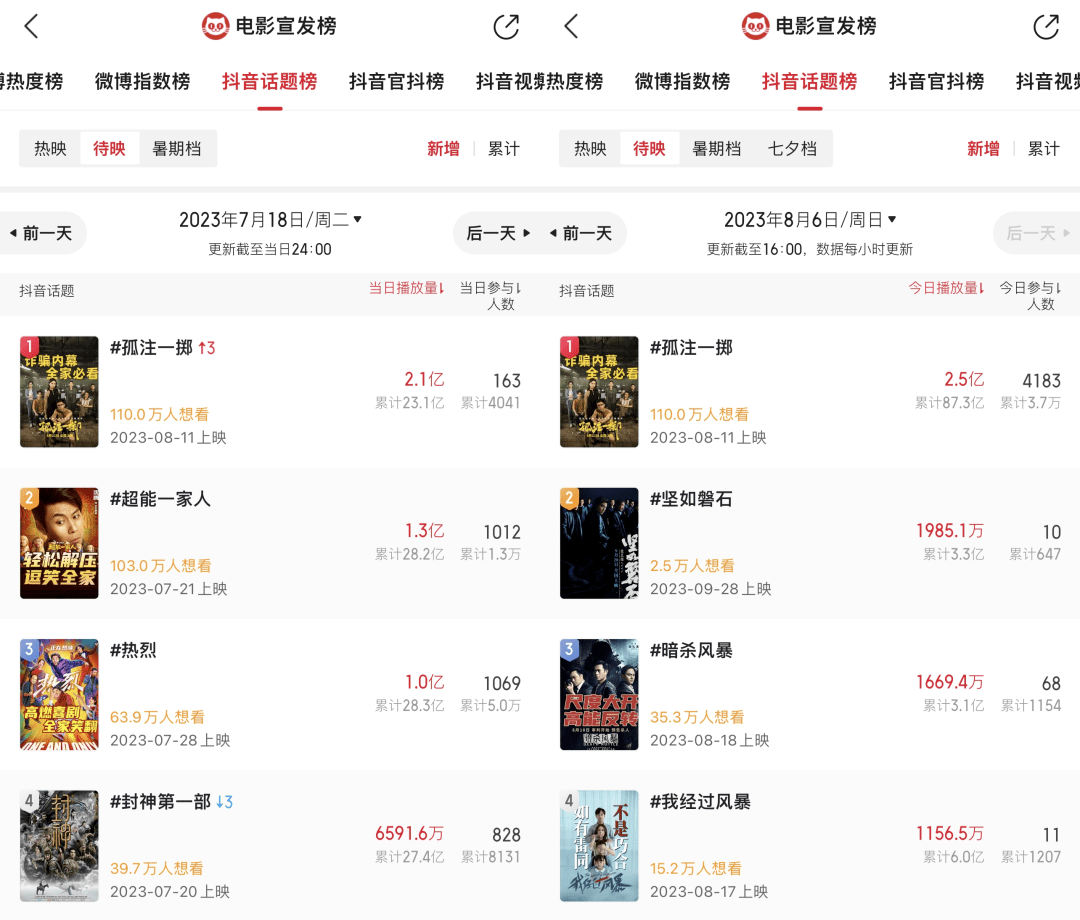Select the 热映 filter in left panel
The image size is (1080, 920).
point(50,149)
